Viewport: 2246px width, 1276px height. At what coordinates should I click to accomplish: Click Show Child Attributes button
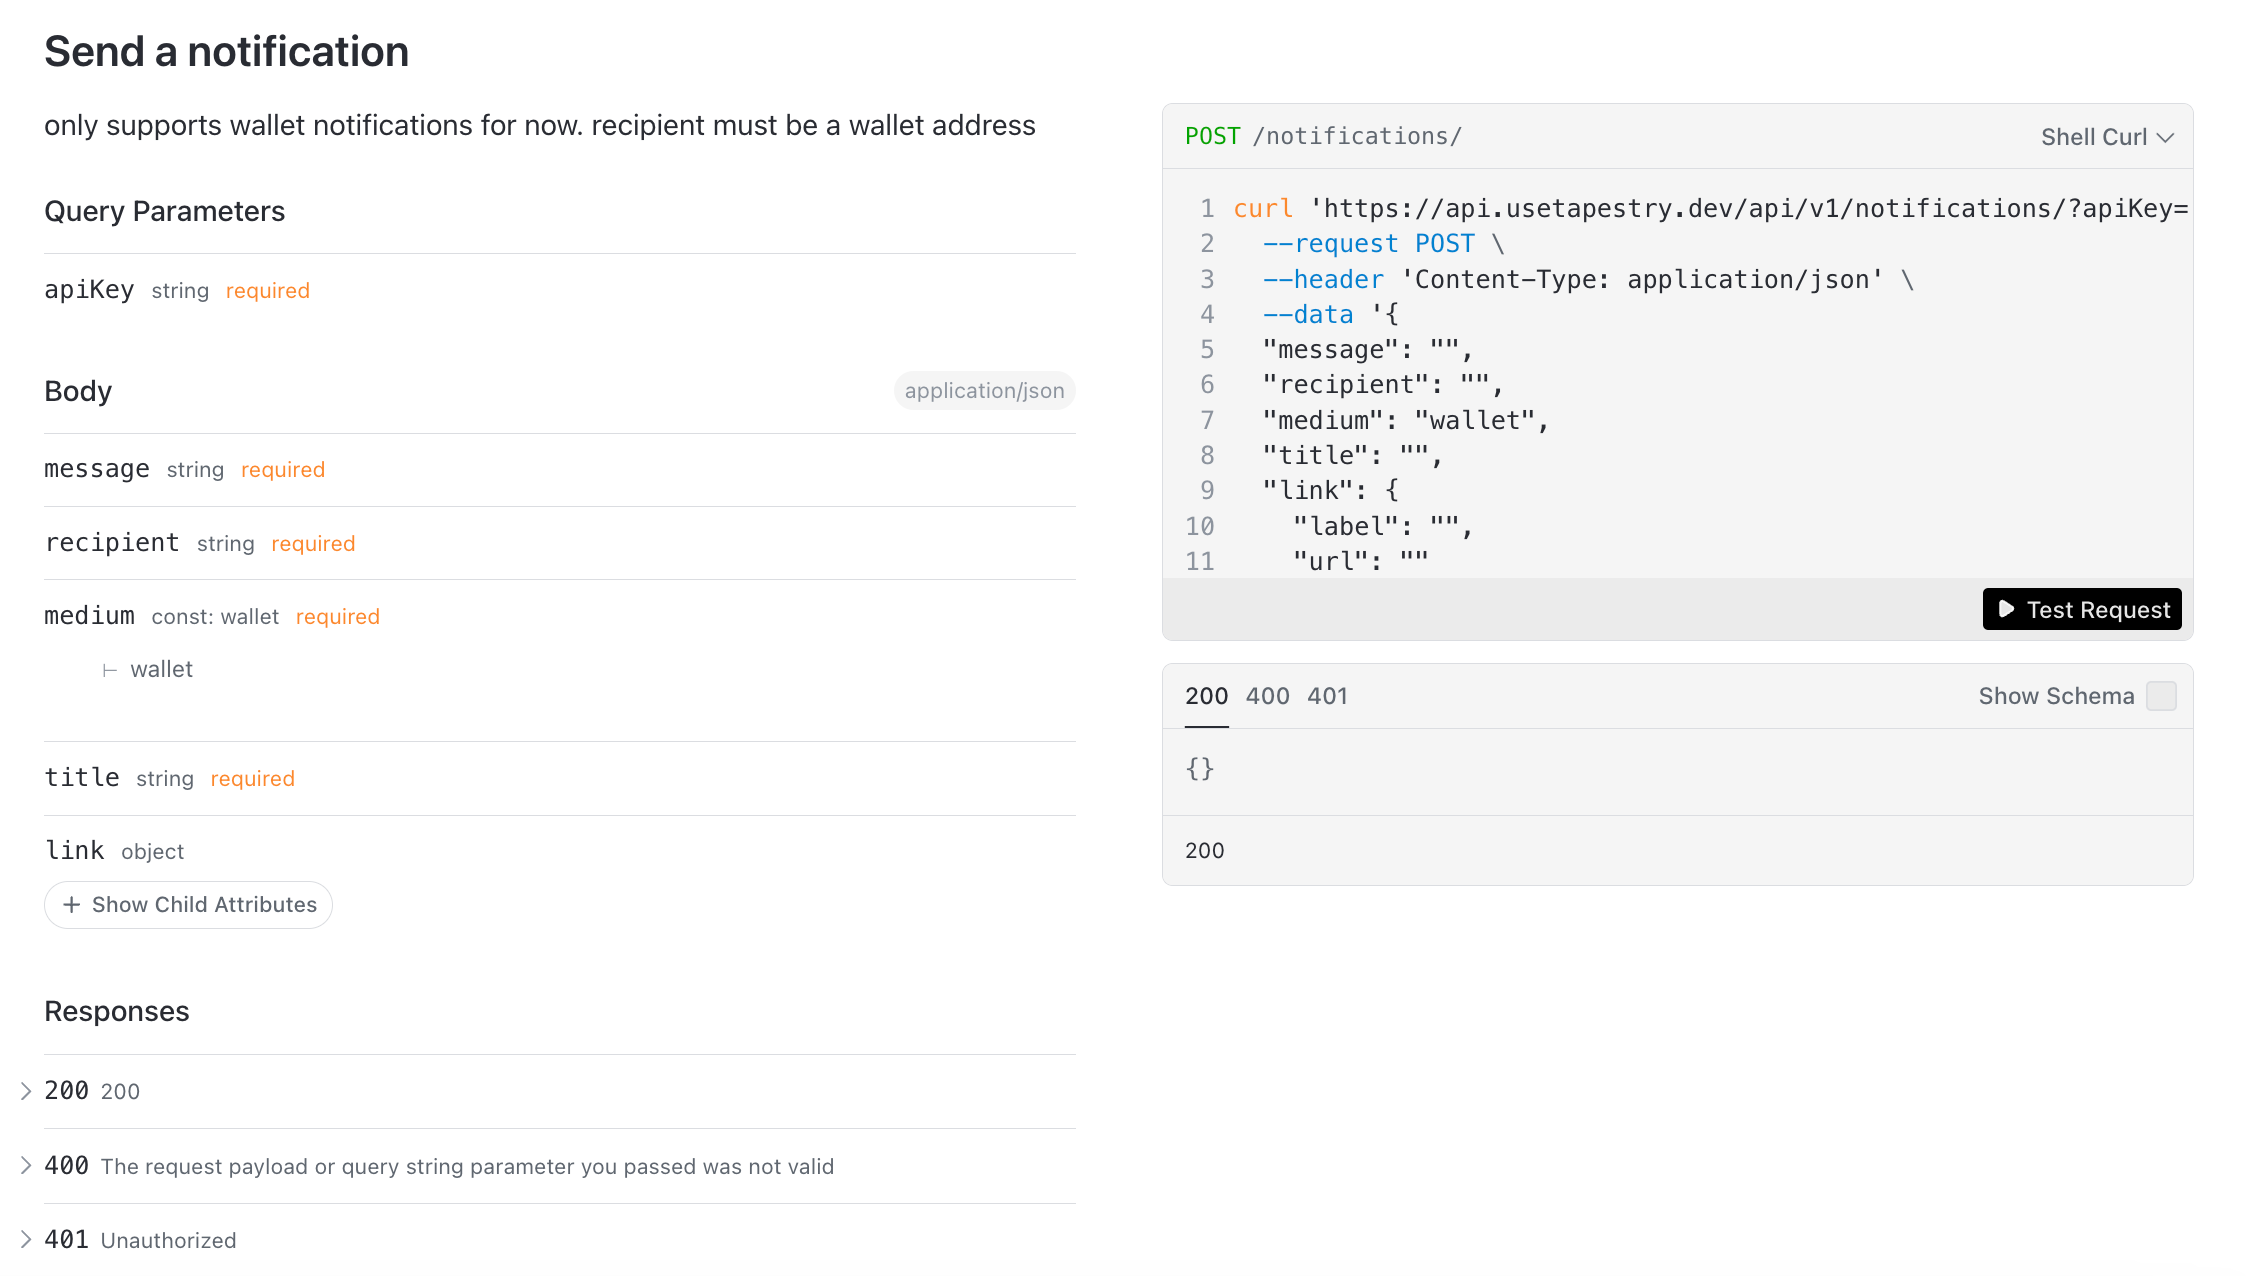(188, 905)
